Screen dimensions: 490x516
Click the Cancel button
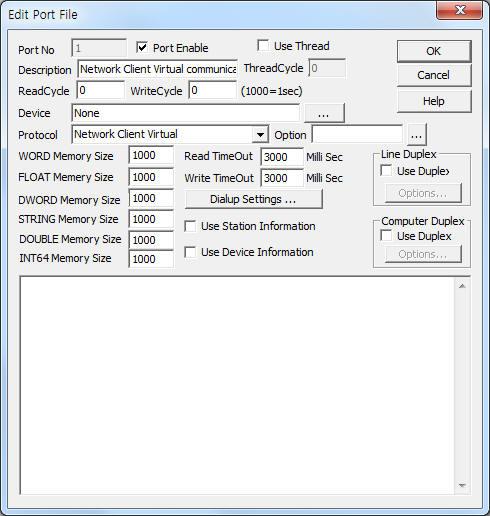[434, 75]
